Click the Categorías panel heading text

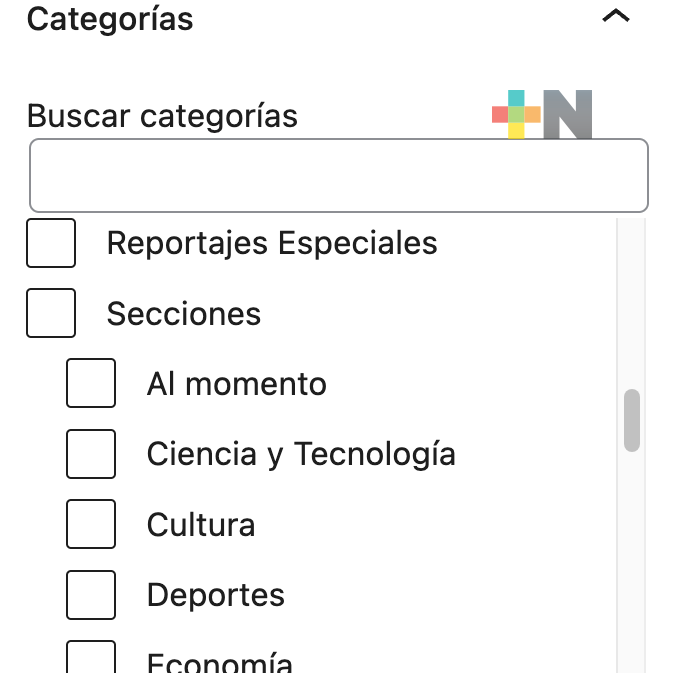coord(110,20)
